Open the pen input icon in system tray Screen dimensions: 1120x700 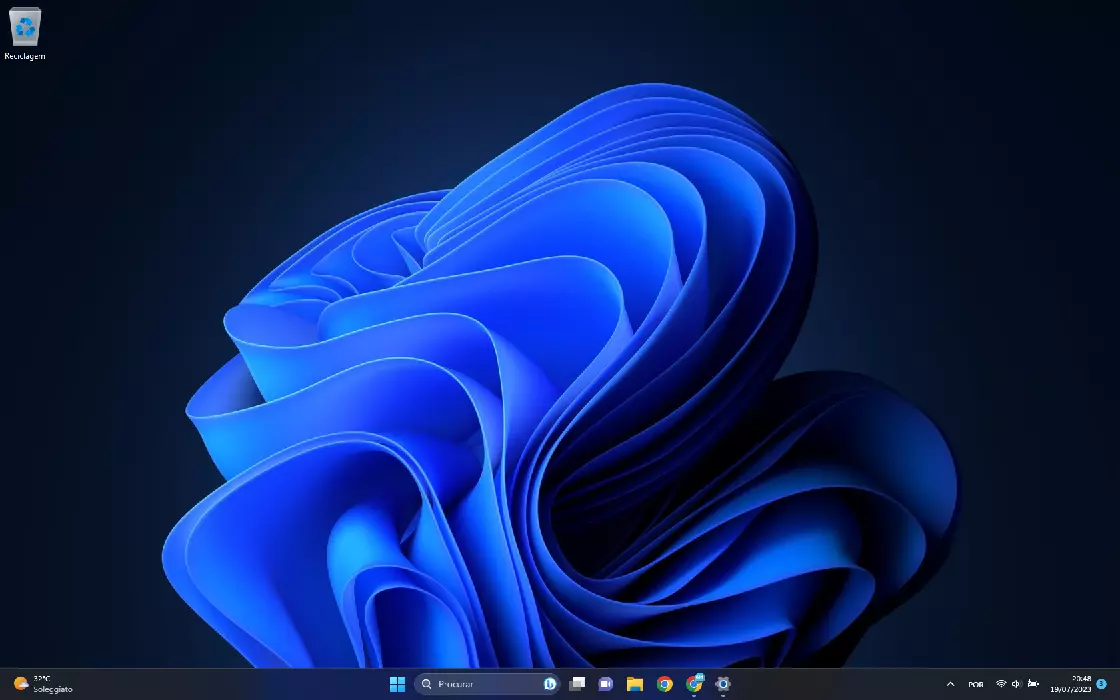click(x=1033, y=684)
